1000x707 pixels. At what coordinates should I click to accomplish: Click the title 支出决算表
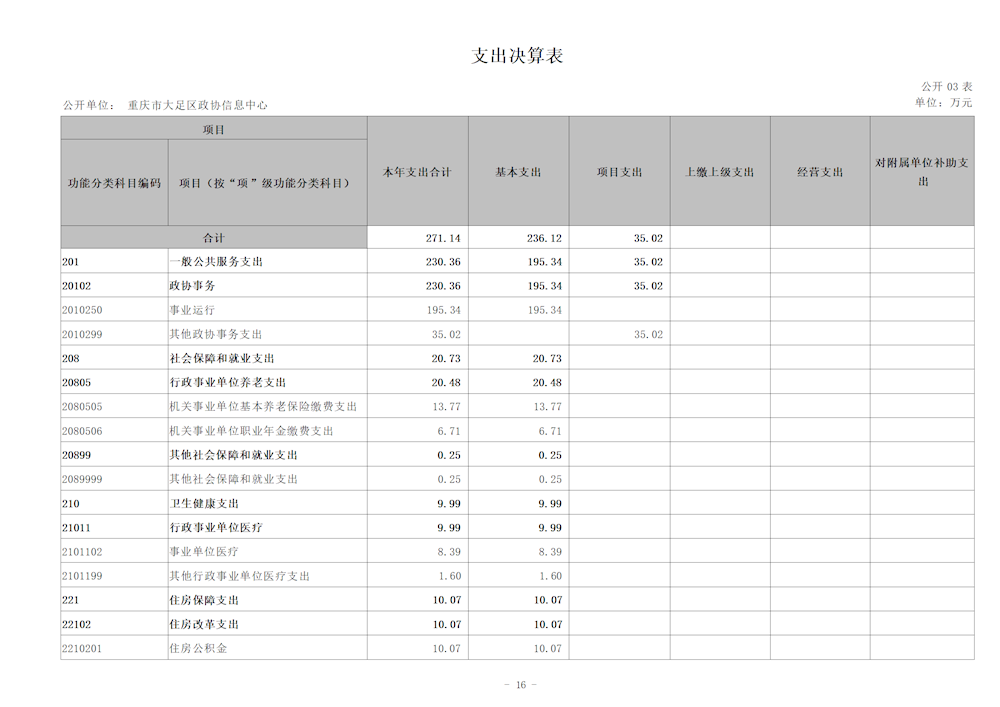[517, 55]
